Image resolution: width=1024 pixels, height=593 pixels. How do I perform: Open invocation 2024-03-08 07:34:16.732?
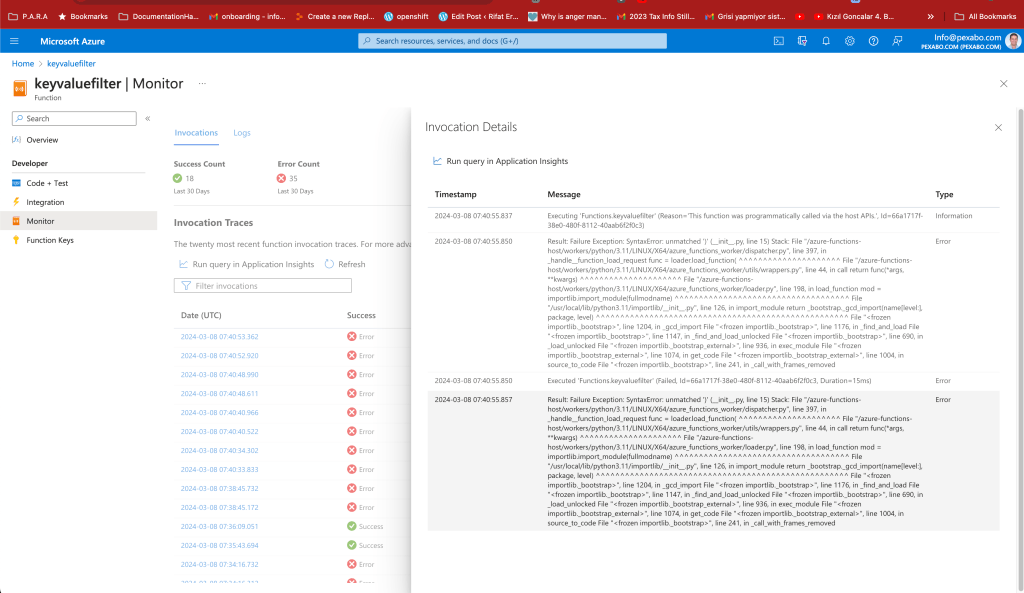tap(219, 564)
